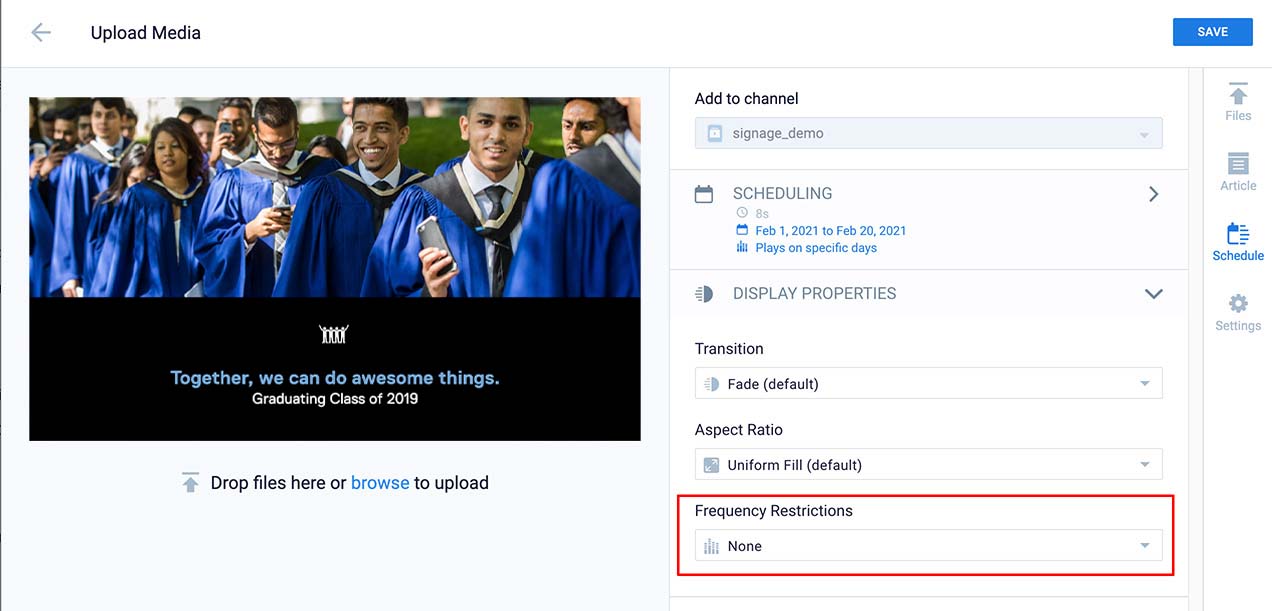The width and height of the screenshot is (1272, 611).
Task: Open the Aspect Ratio dropdown
Action: [928, 465]
